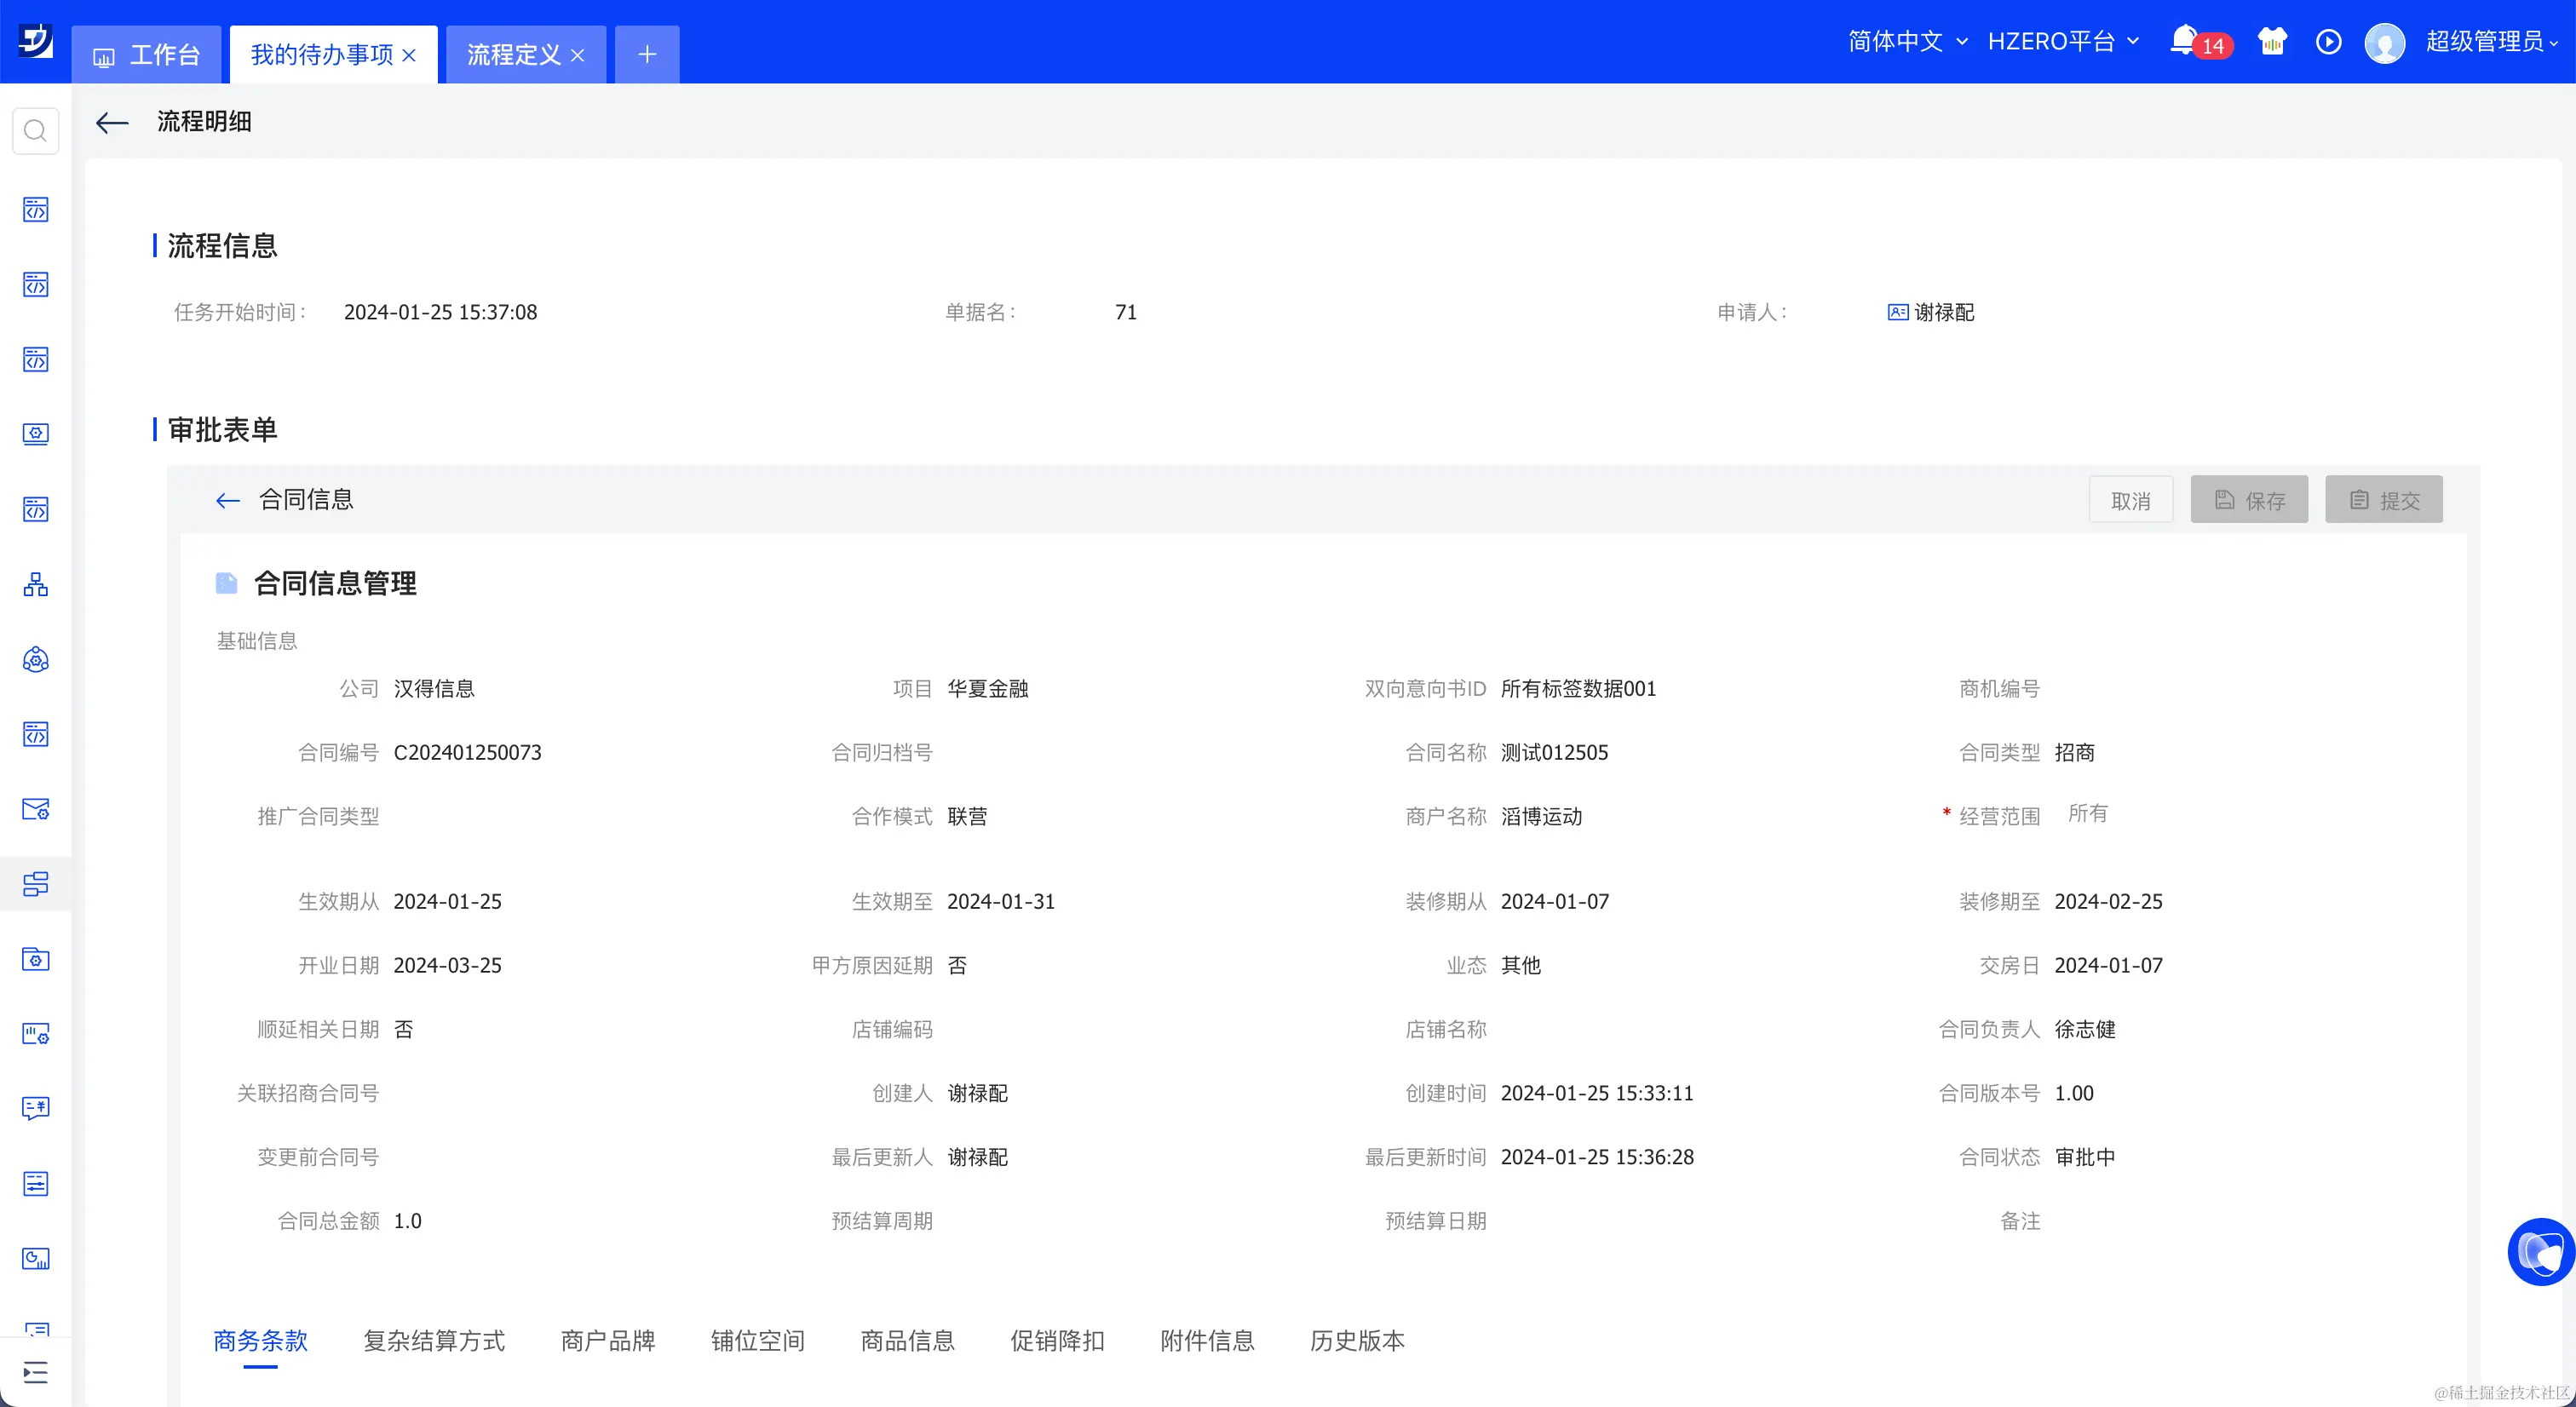Click the 取消 button

[x=2130, y=500]
